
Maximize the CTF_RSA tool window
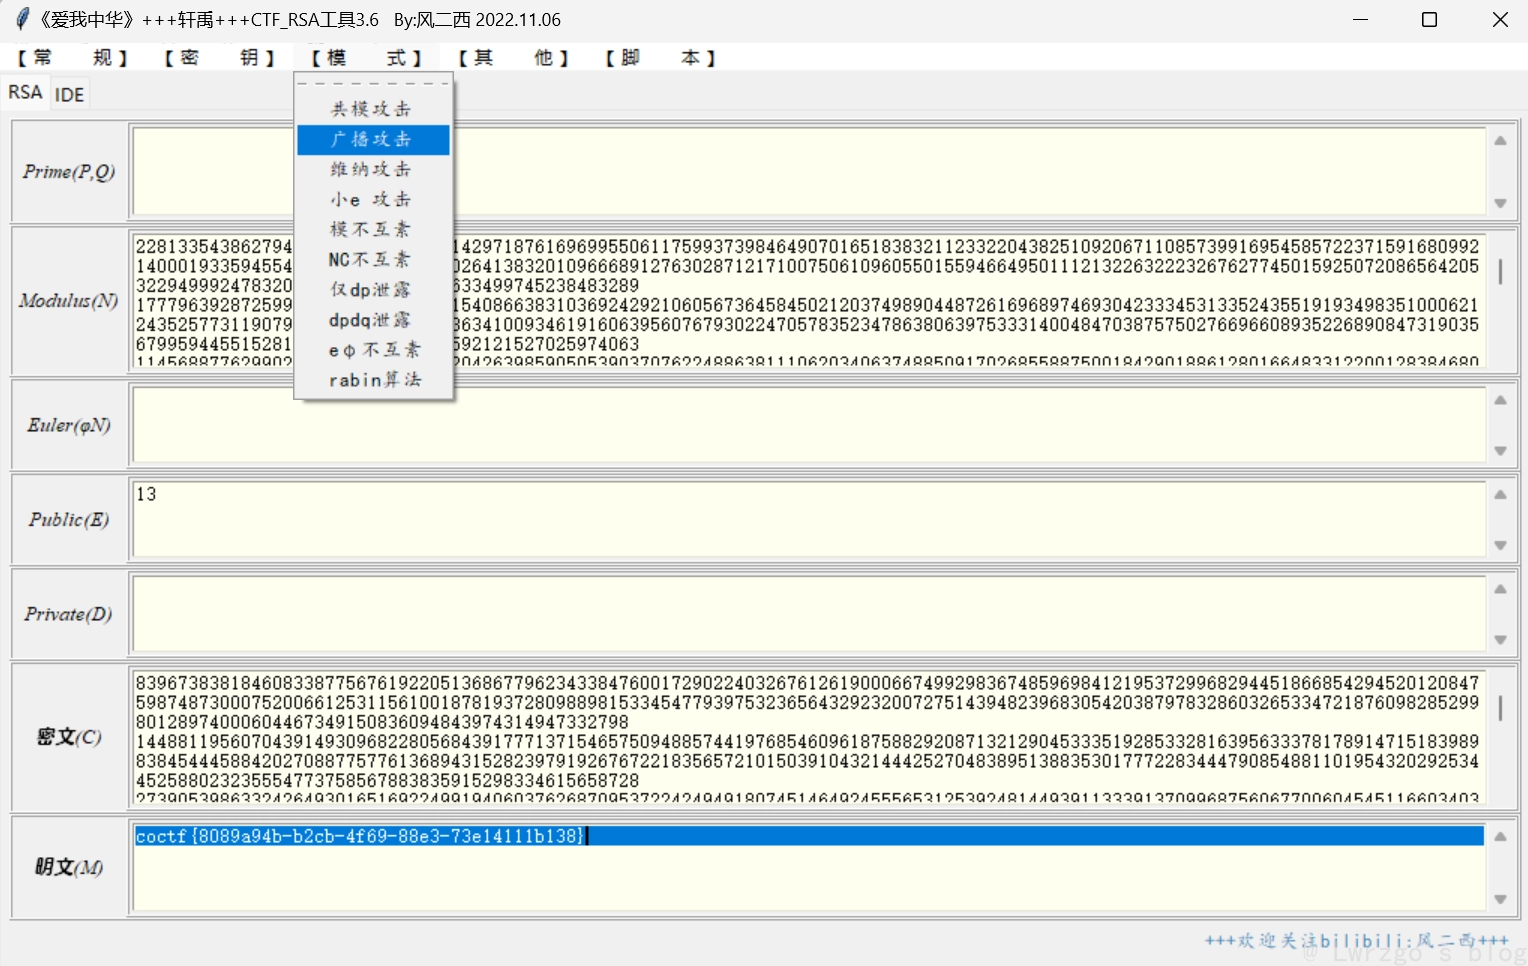(x=1429, y=20)
